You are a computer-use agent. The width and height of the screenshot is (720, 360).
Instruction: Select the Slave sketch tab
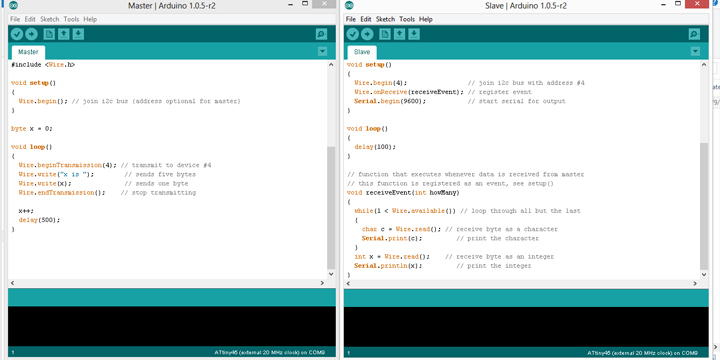pyautogui.click(x=362, y=52)
